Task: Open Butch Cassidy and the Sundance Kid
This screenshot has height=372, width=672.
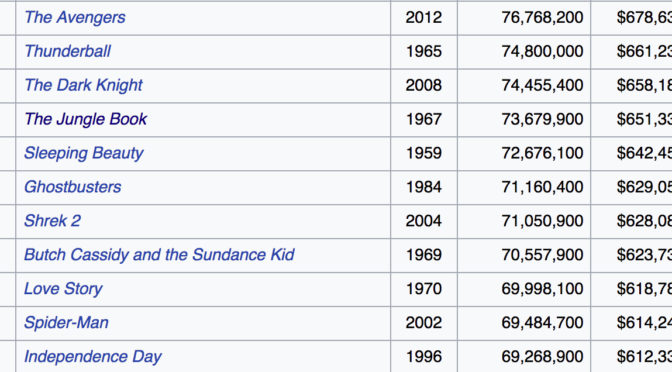Action: click(x=159, y=255)
